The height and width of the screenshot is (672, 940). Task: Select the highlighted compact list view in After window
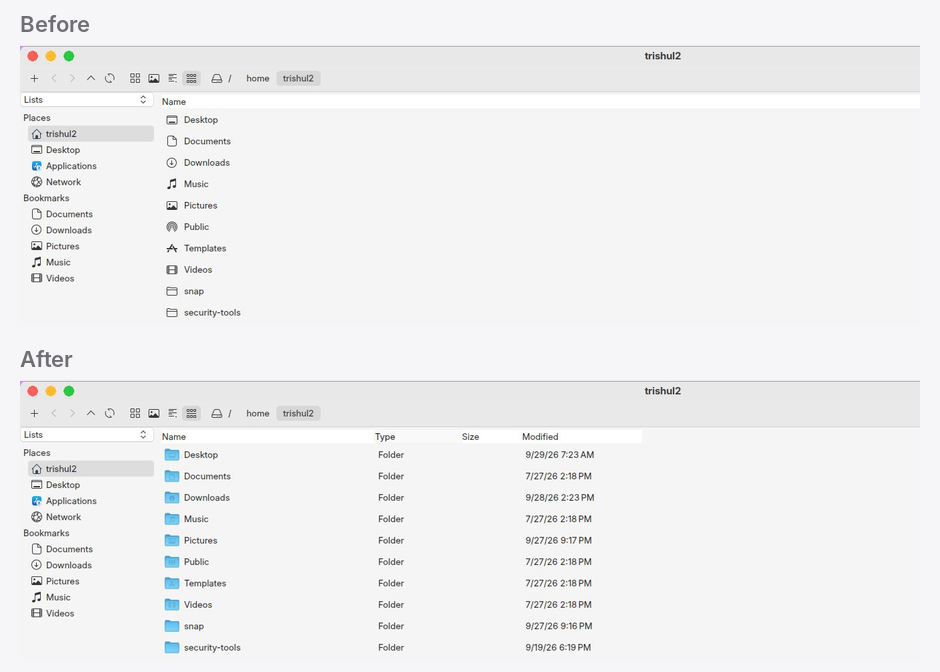click(191, 414)
